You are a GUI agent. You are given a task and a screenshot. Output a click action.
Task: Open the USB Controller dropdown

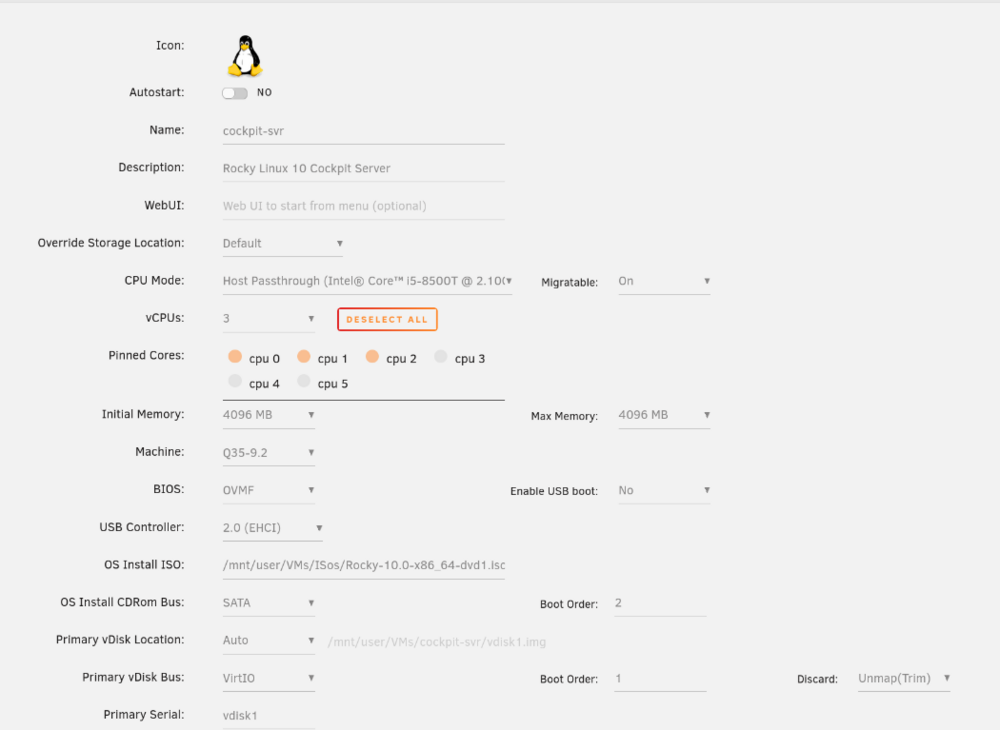point(272,528)
